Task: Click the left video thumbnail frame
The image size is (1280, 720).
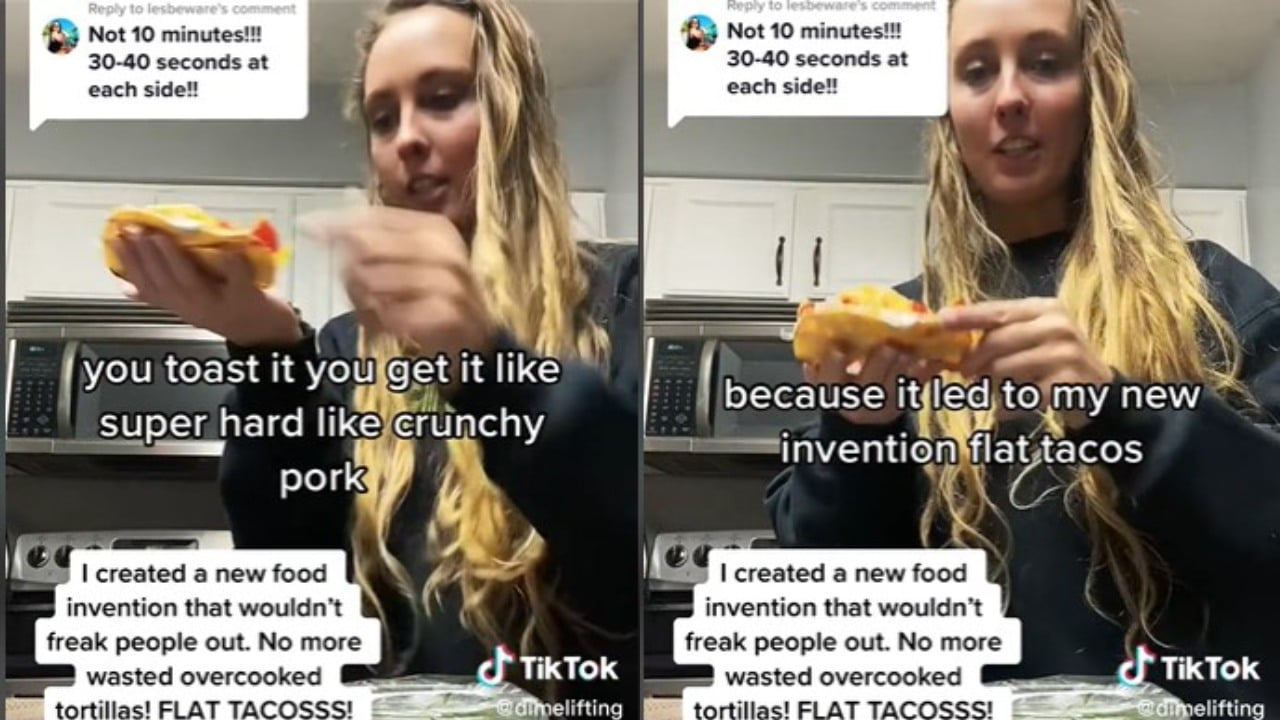Action: [x=321, y=360]
